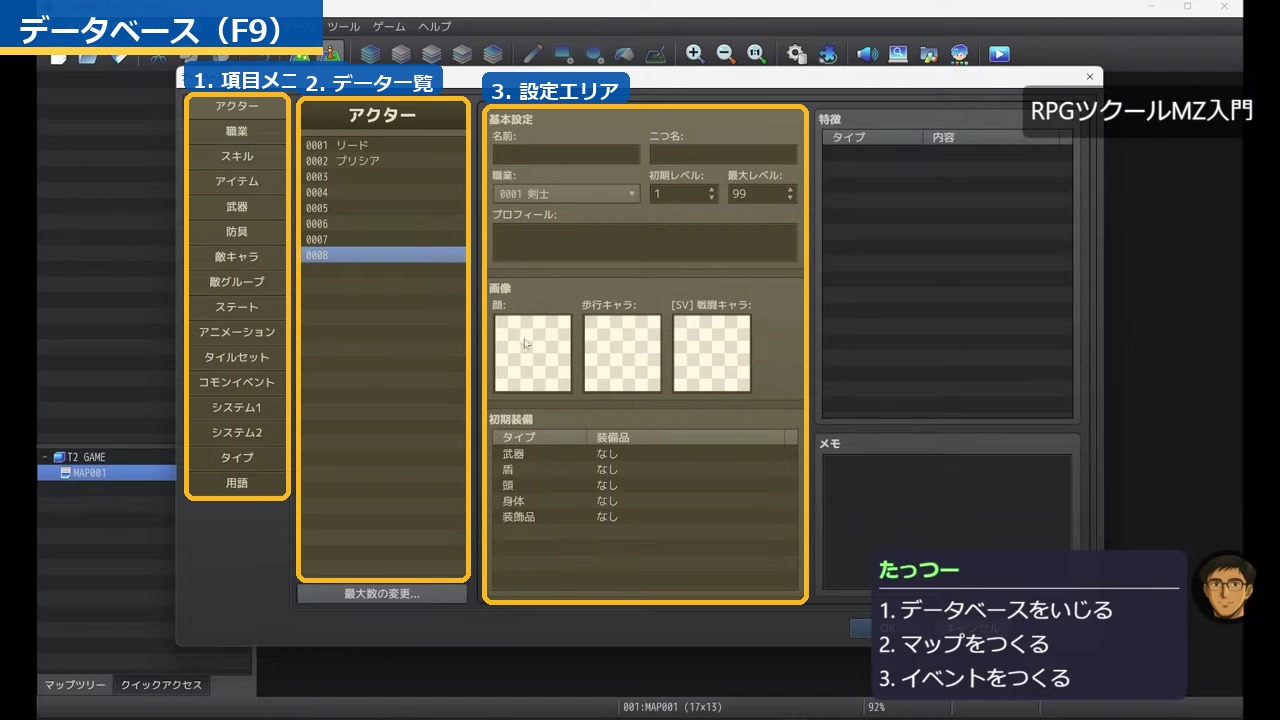Open the Database gear icon
1280x720 pixels.
click(796, 54)
